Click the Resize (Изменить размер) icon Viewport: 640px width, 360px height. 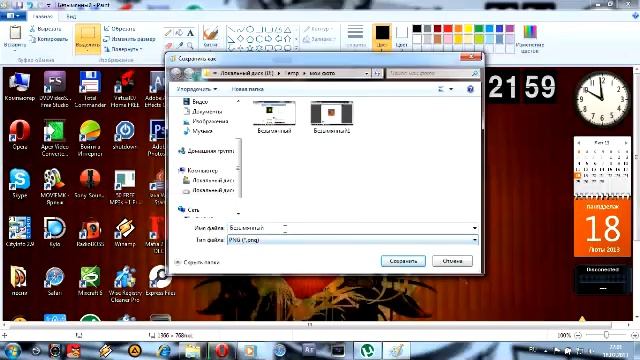(107, 39)
